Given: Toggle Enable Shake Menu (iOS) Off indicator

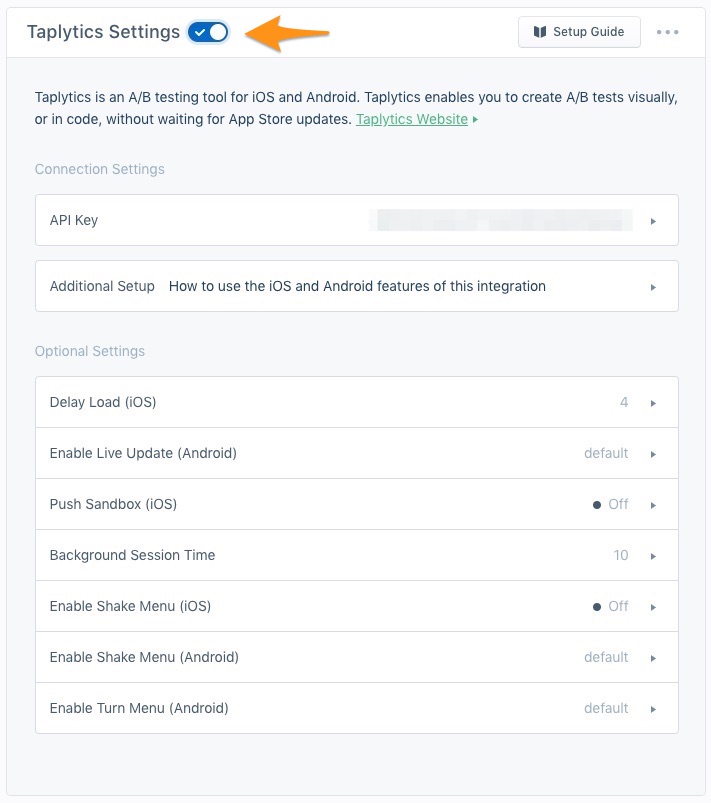Looking at the screenshot, I should click(x=610, y=606).
